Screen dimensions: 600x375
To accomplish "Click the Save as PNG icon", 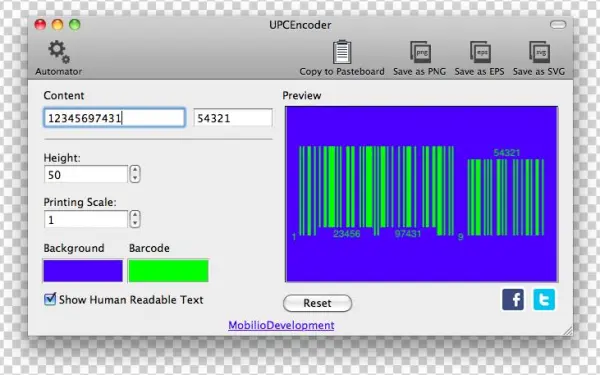I will [421, 52].
